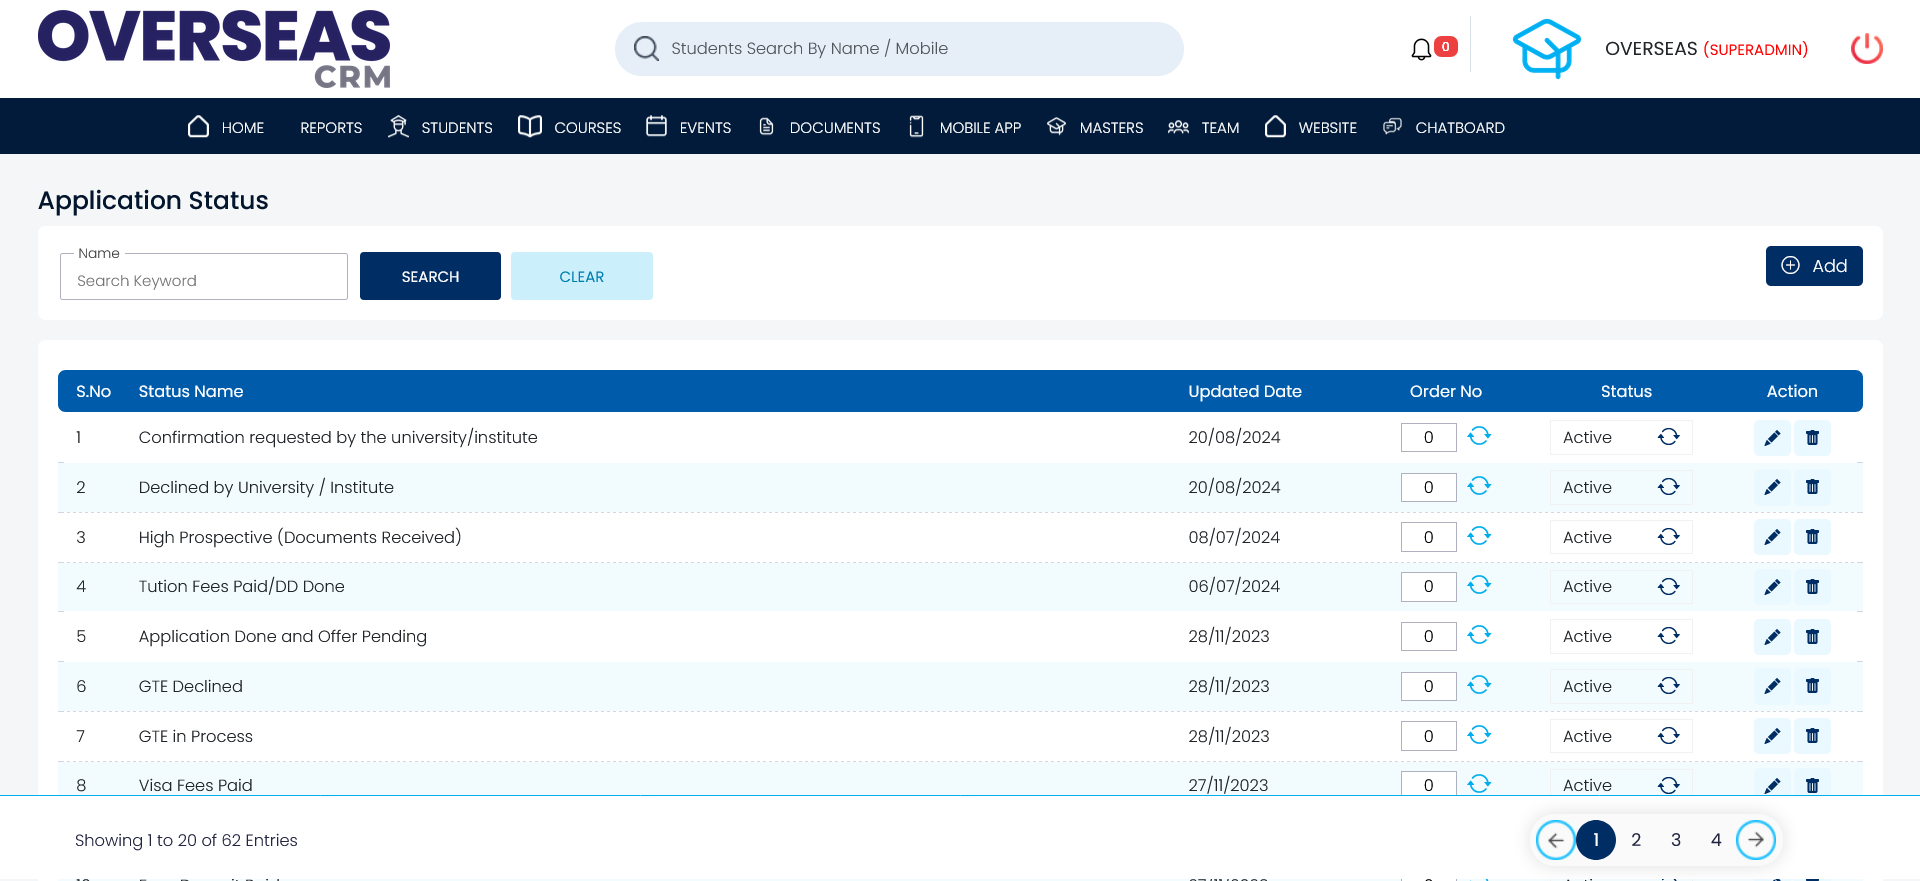Delete 'Confirmation requested by the university/institute' row
The width and height of the screenshot is (1920, 881).
[x=1812, y=438]
